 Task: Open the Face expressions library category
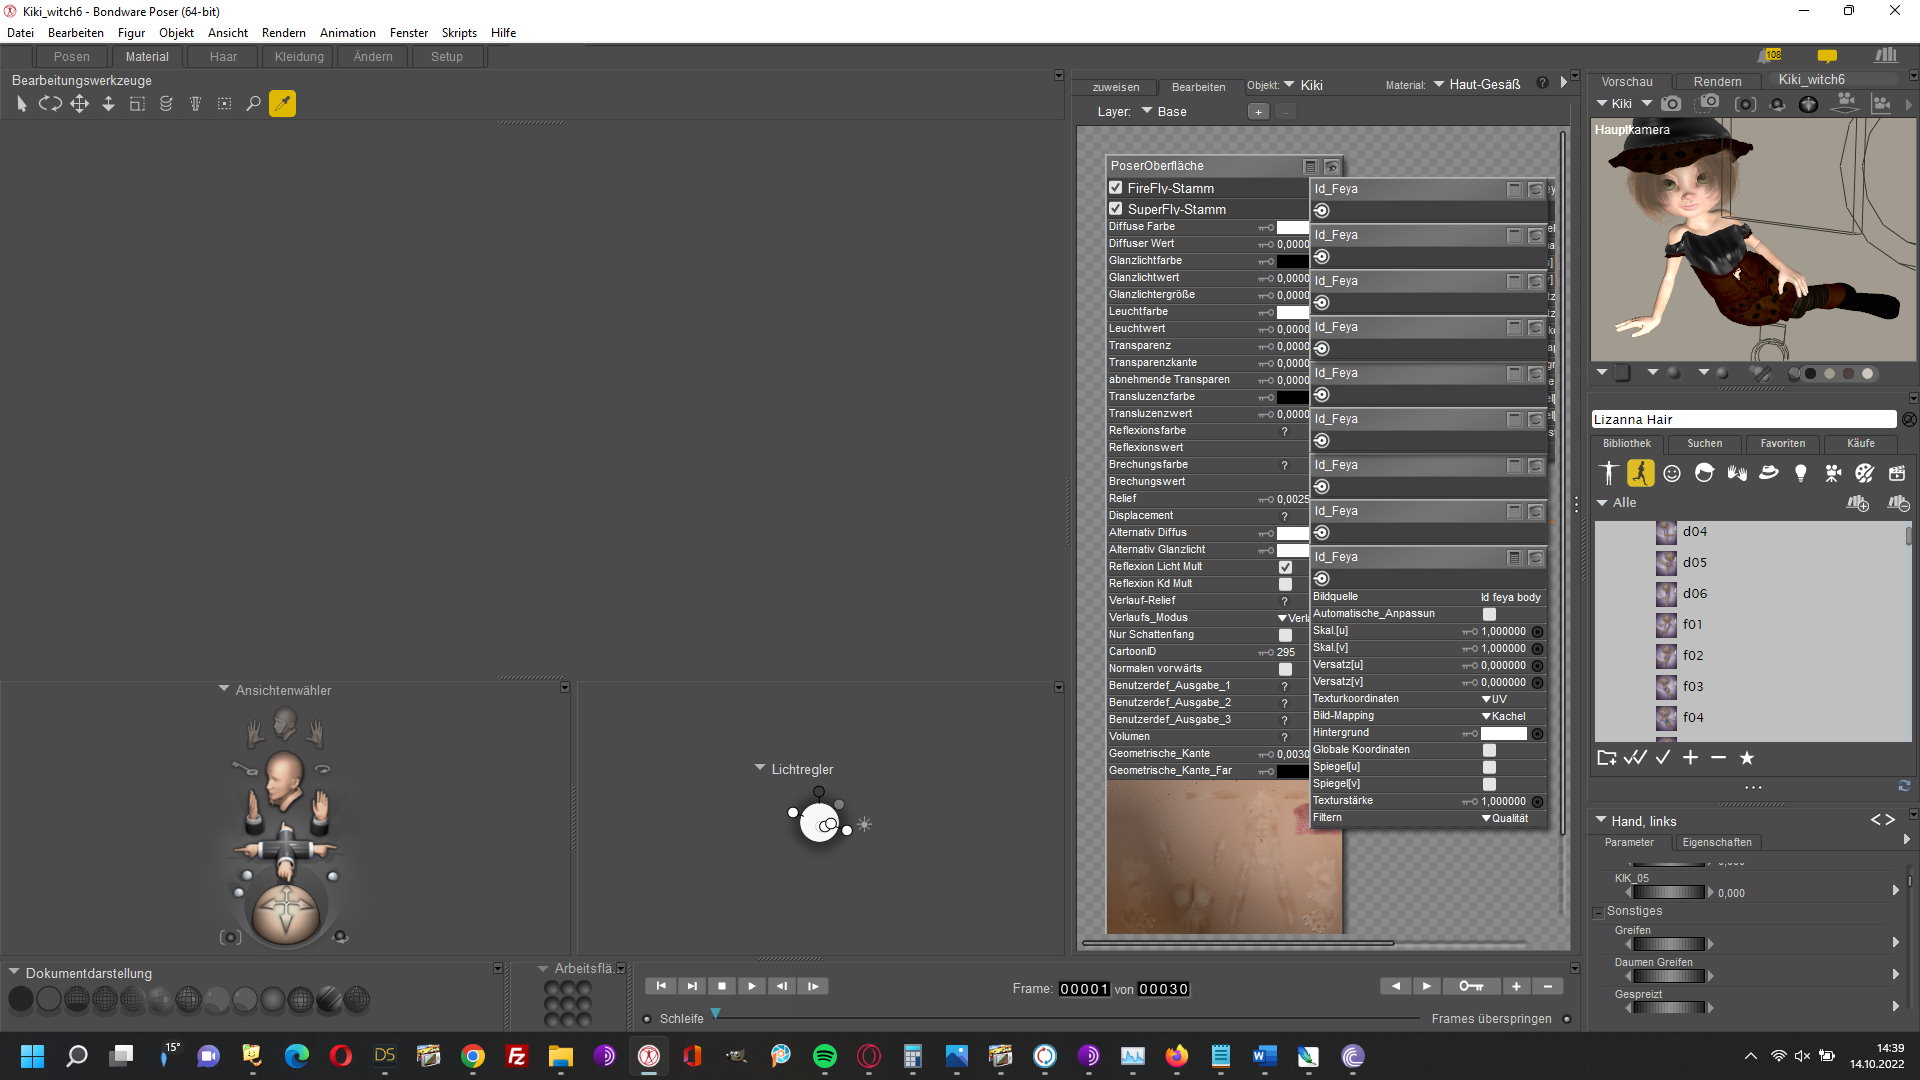click(1672, 473)
